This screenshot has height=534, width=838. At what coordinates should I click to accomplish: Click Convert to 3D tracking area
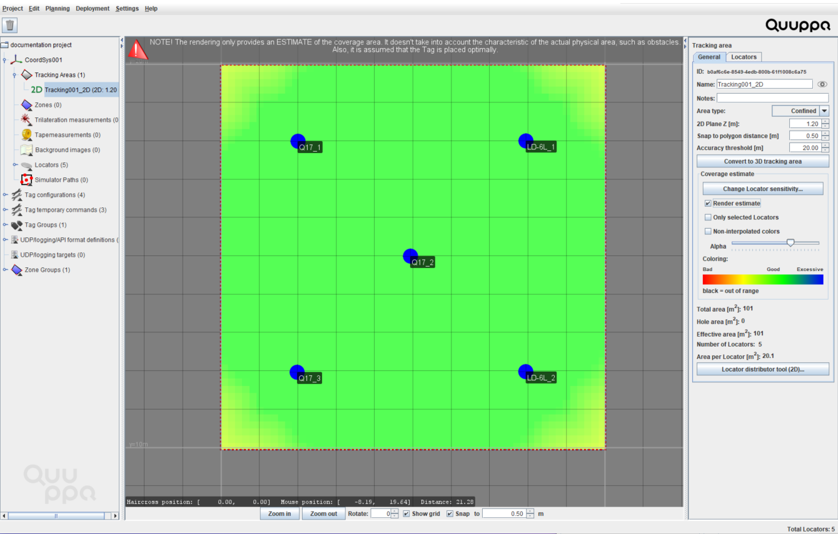coord(763,161)
